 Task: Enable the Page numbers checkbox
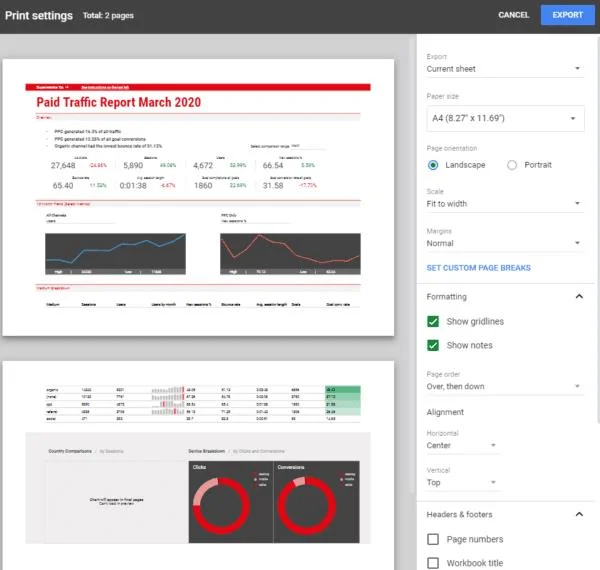[x=433, y=539]
